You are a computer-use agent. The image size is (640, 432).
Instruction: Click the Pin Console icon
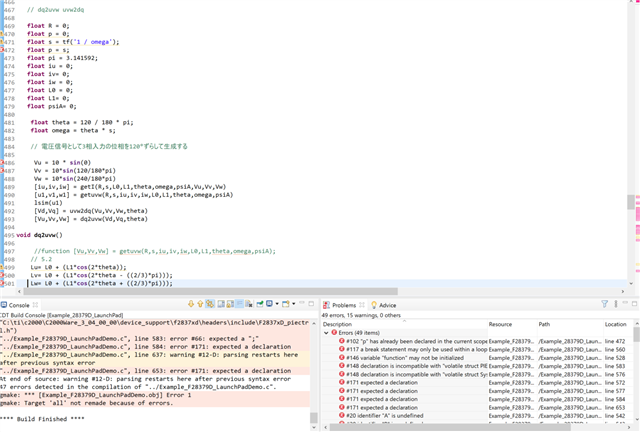click(260, 304)
